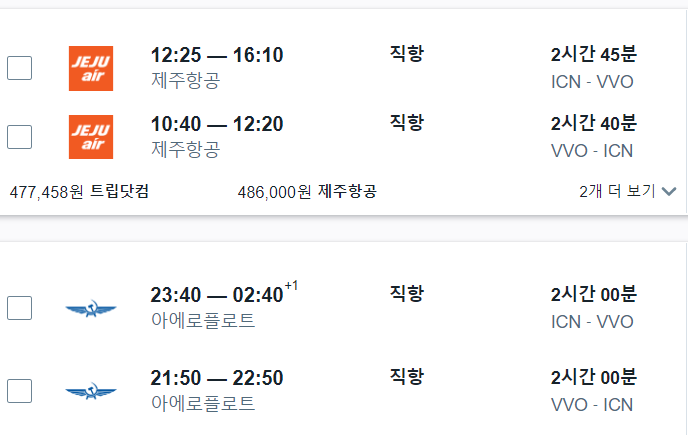Click the 12:25 — 16:10 departure time
Image resolution: width=688 pixels, height=435 pixels.
pos(216,55)
